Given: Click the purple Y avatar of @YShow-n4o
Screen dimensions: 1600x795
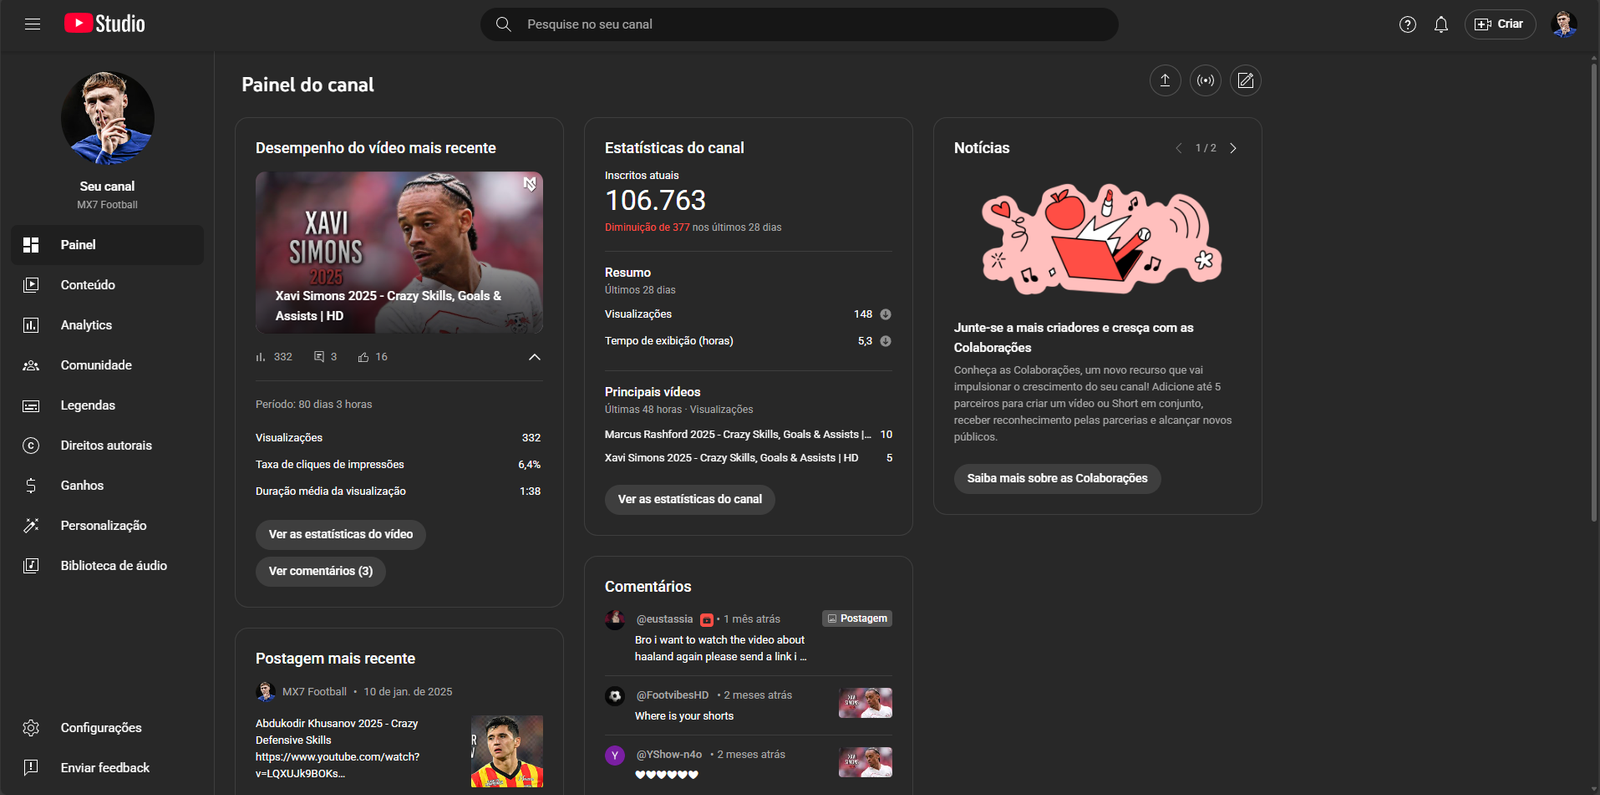Looking at the screenshot, I should [x=615, y=755].
